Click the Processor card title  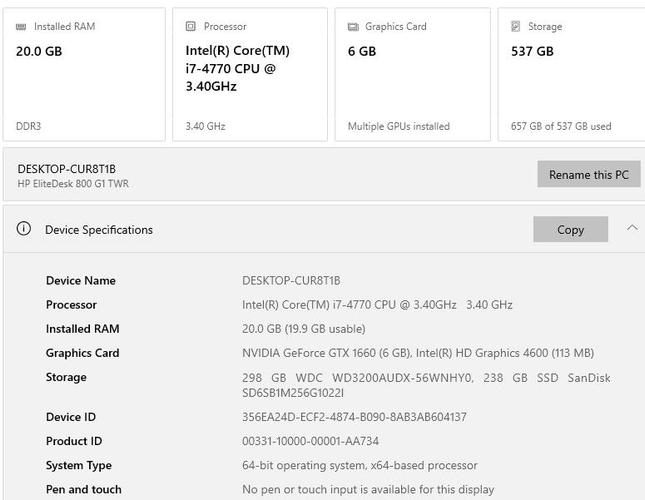click(x=225, y=27)
